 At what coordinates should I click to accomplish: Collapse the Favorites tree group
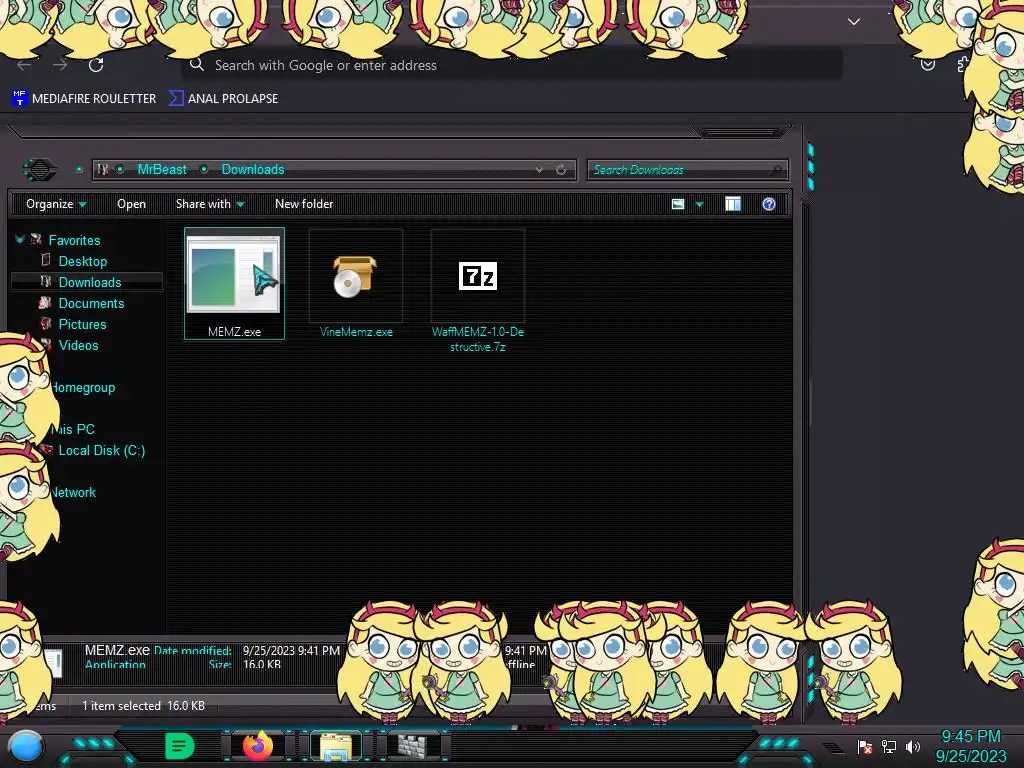click(x=20, y=240)
